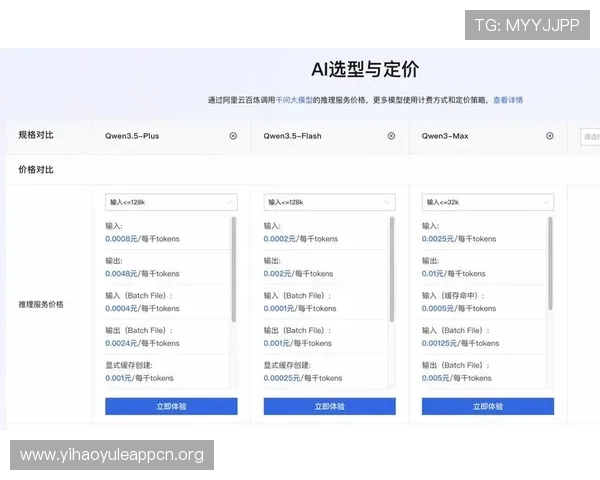Viewport: 600px width, 480px height.
Task: Click Qwen3-Max output price 0.01元
Action: point(432,274)
